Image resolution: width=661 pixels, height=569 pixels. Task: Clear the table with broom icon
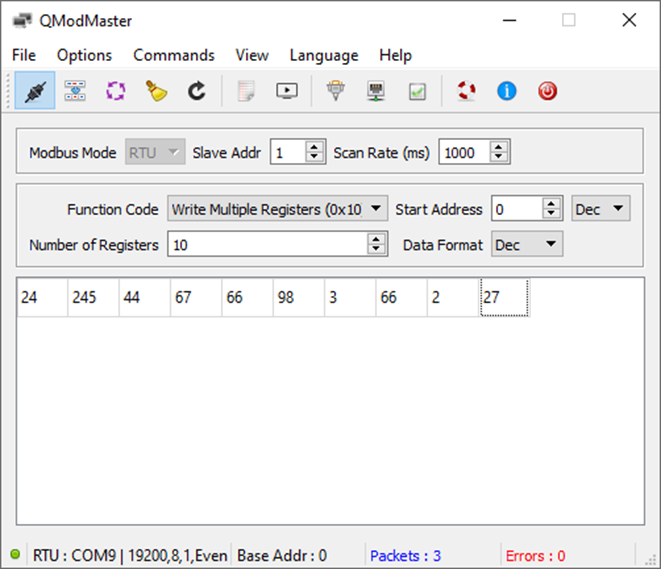[156, 91]
